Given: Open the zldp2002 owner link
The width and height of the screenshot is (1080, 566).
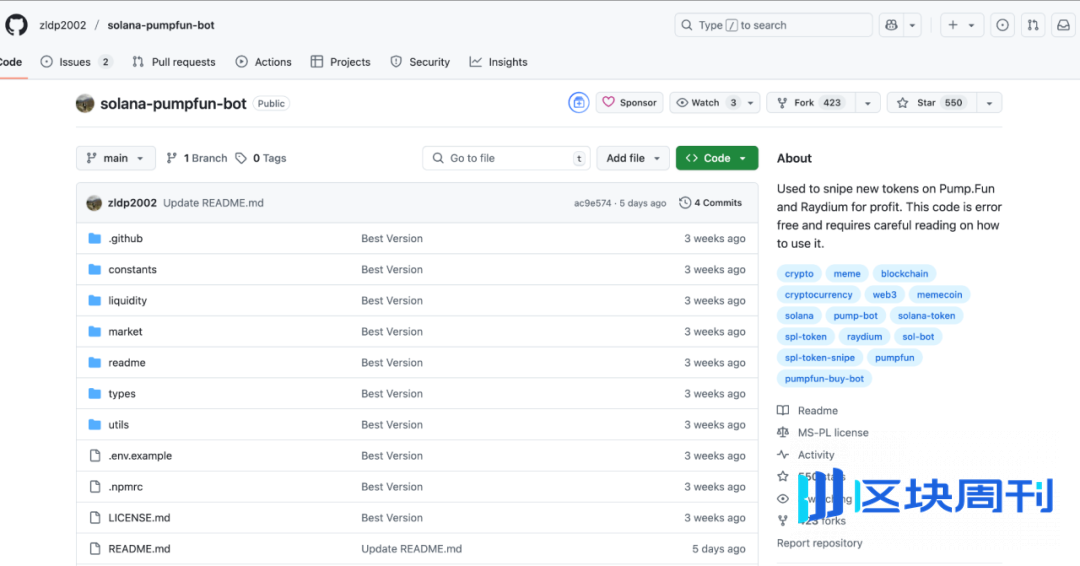Looking at the screenshot, I should click(63, 25).
